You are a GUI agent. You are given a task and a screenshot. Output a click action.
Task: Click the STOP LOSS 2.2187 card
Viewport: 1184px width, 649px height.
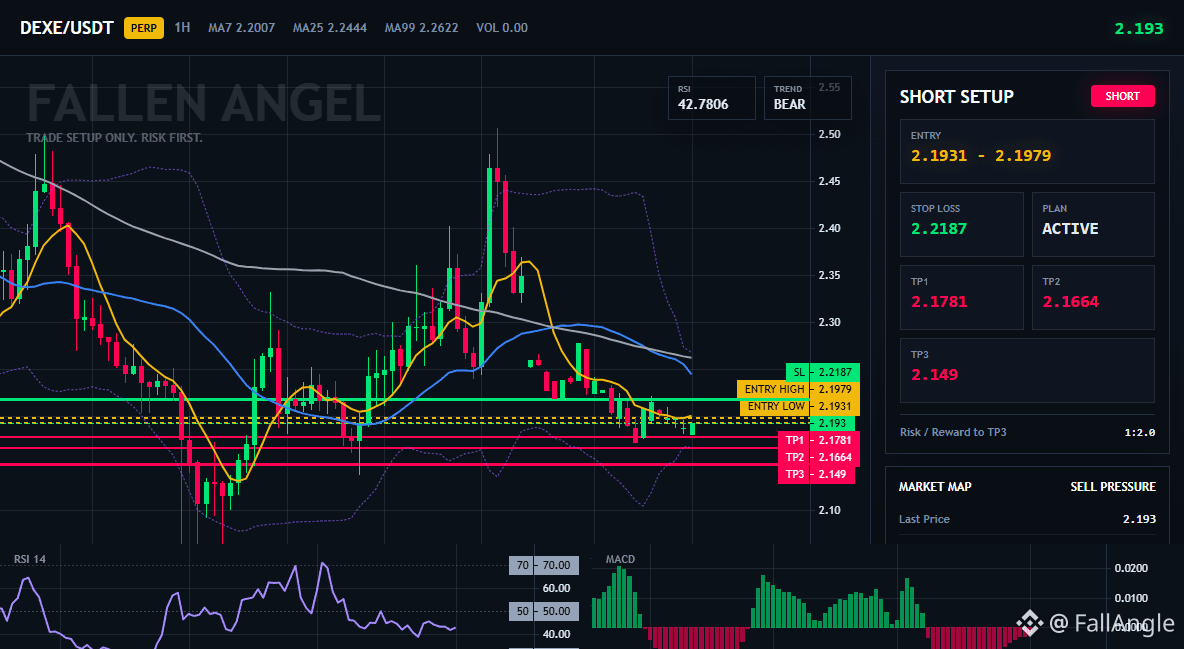[961, 224]
